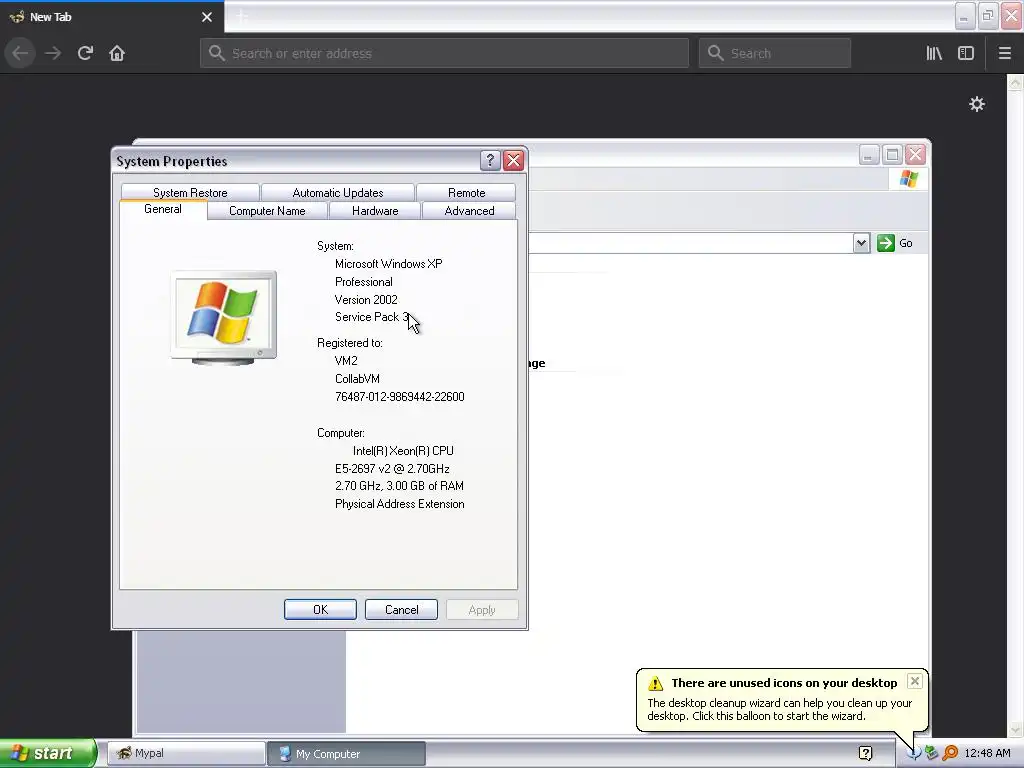The image size is (1024, 768).
Task: Go to browser Home page
Action: tap(117, 54)
